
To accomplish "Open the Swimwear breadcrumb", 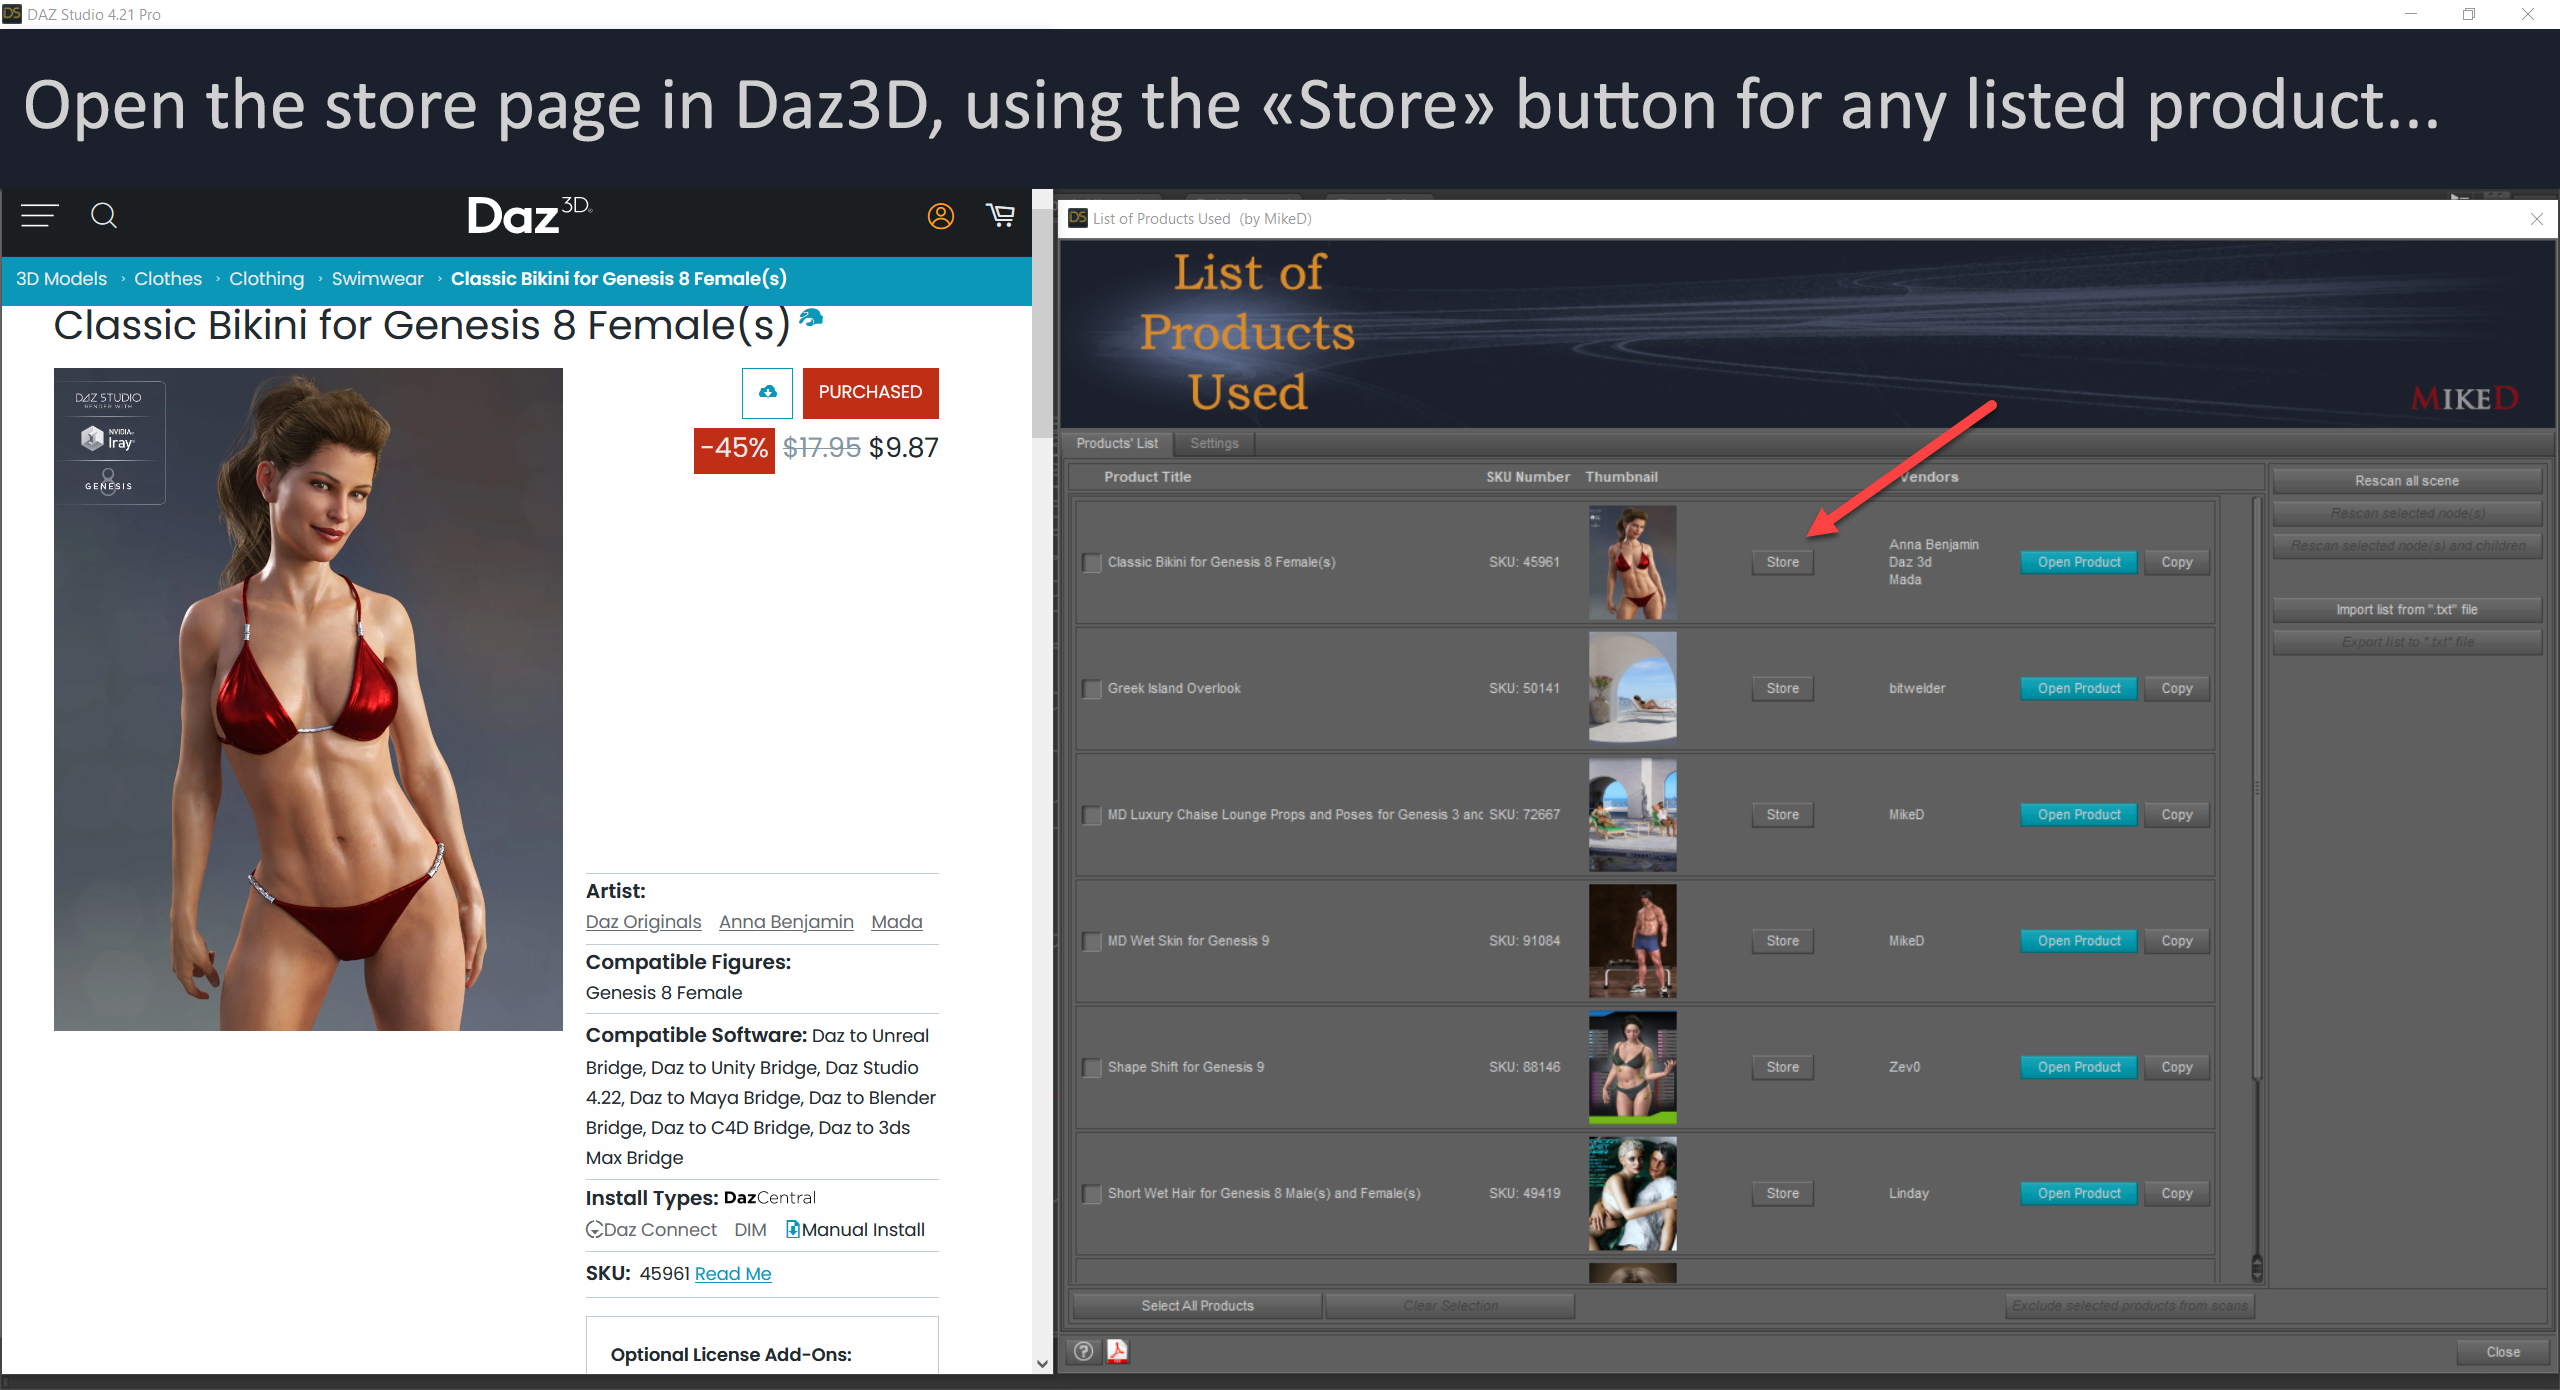I will [377, 279].
